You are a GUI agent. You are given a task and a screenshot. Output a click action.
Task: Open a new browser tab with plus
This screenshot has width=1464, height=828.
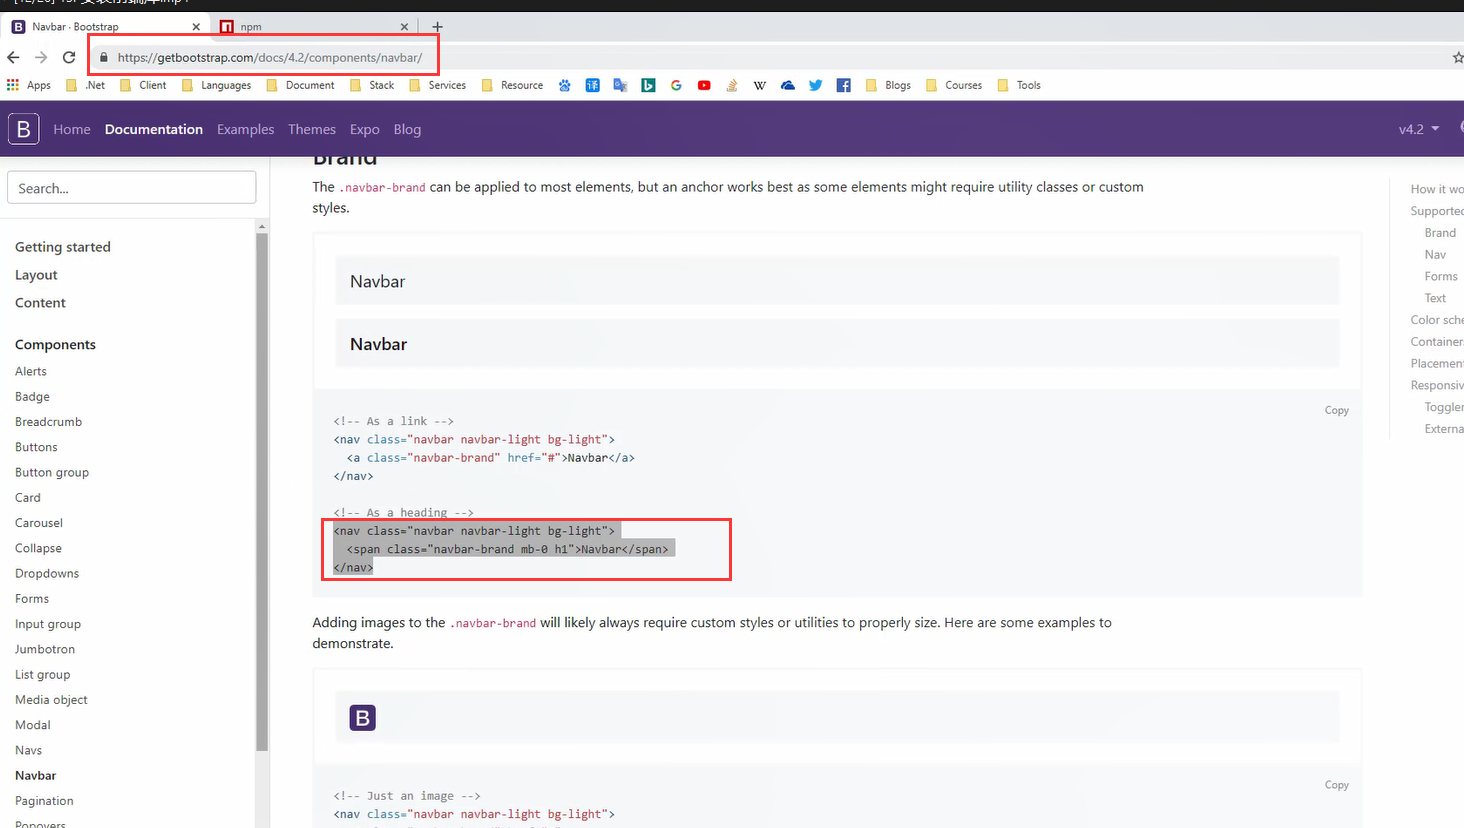(x=437, y=27)
